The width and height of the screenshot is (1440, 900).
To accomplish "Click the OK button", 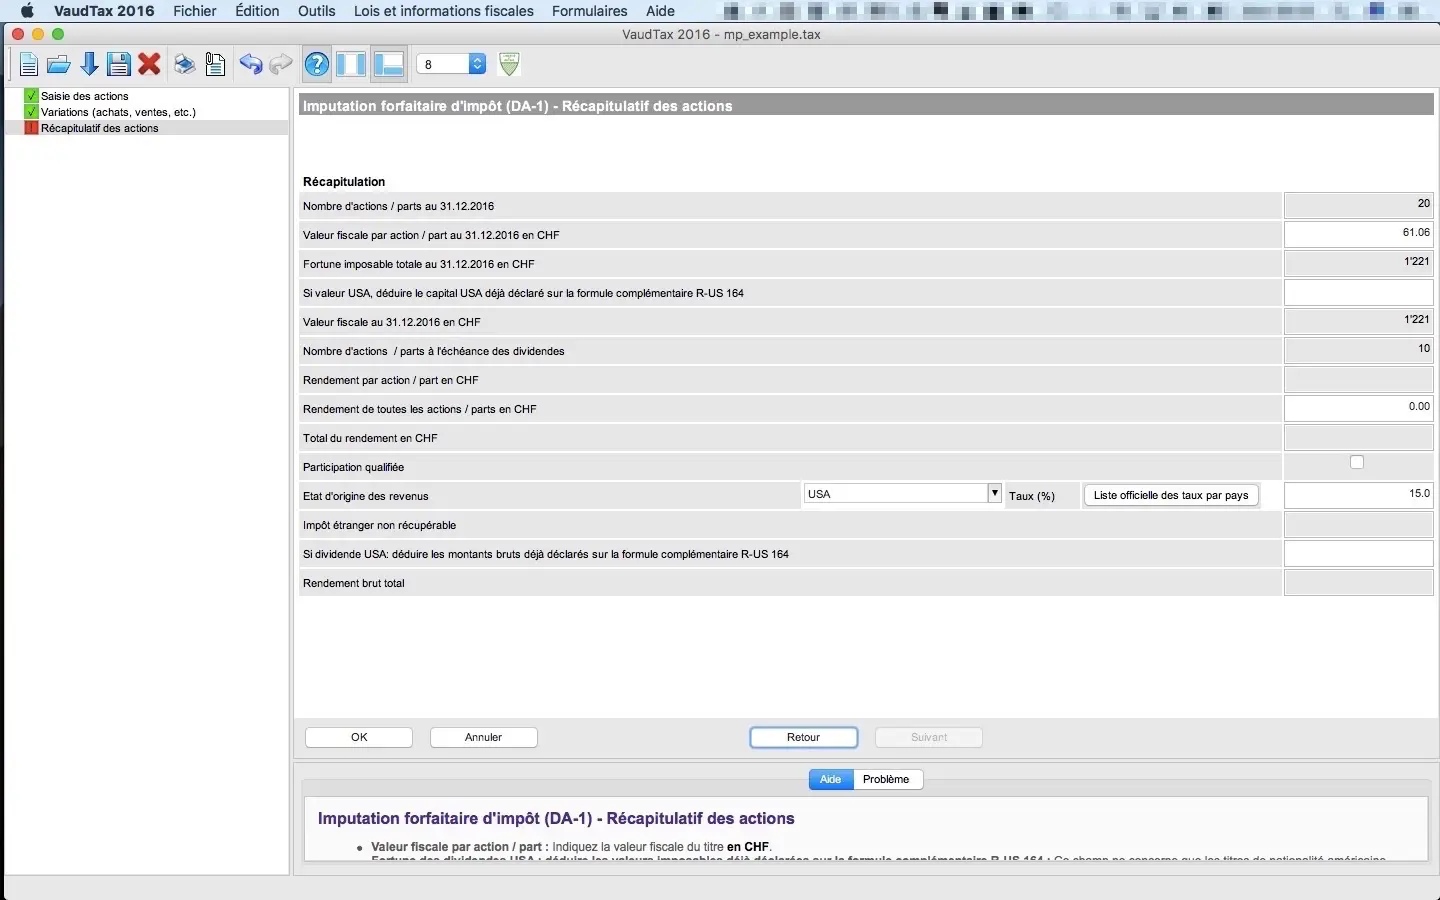I will (359, 737).
